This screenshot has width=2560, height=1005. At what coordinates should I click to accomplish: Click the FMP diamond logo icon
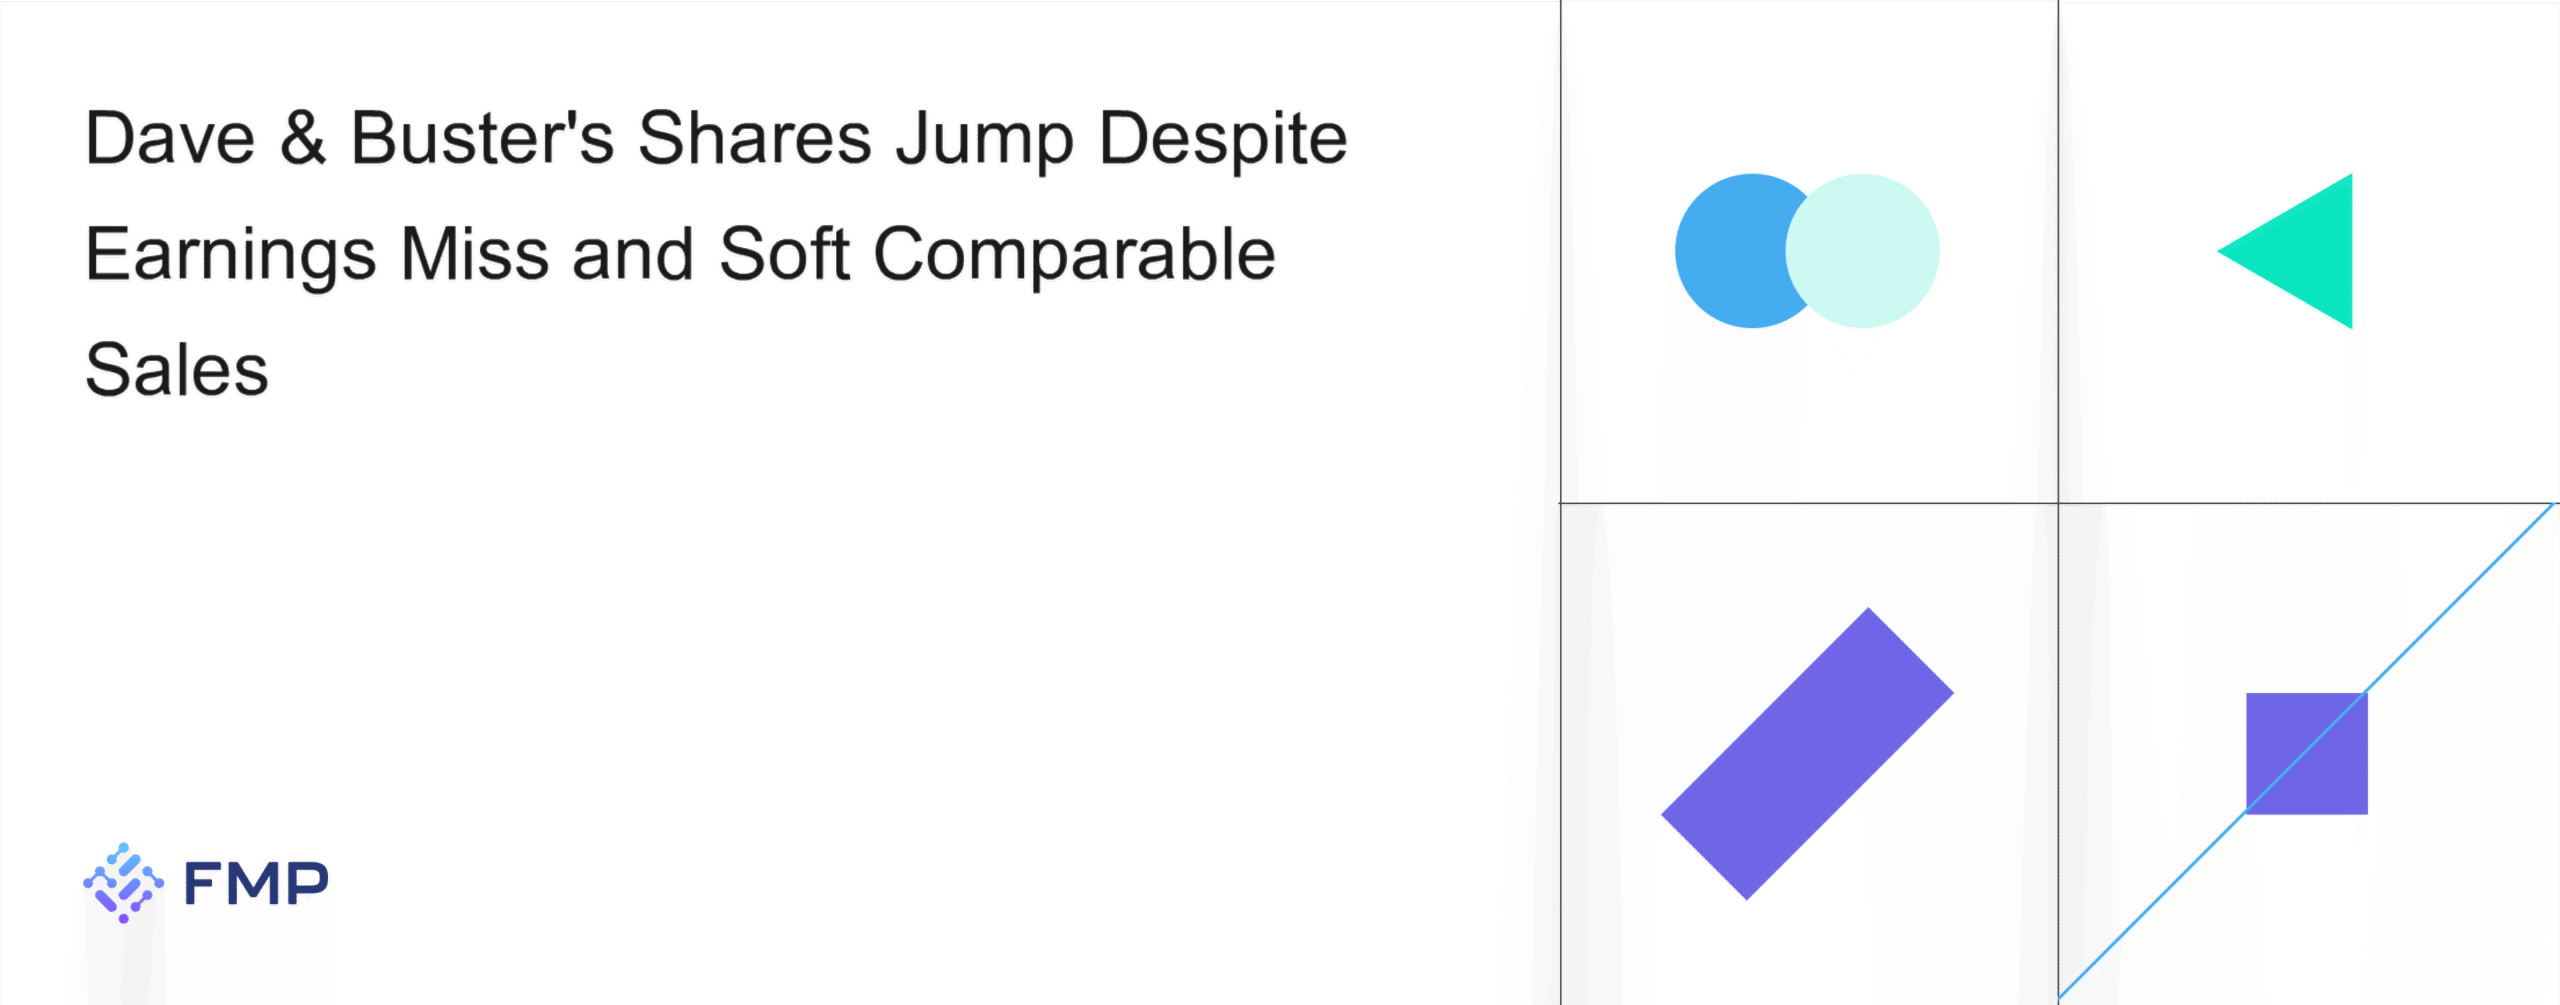point(123,883)
